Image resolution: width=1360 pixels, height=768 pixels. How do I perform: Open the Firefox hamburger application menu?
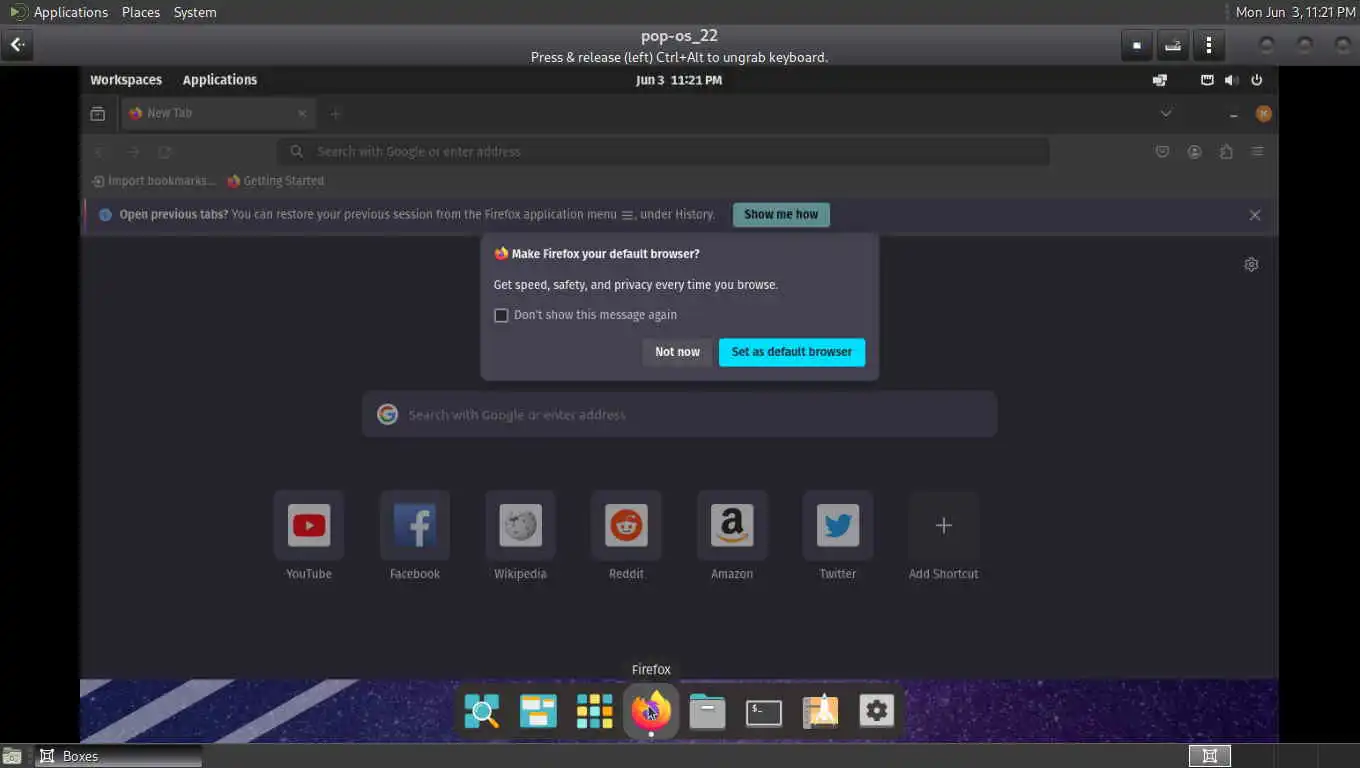click(1258, 152)
